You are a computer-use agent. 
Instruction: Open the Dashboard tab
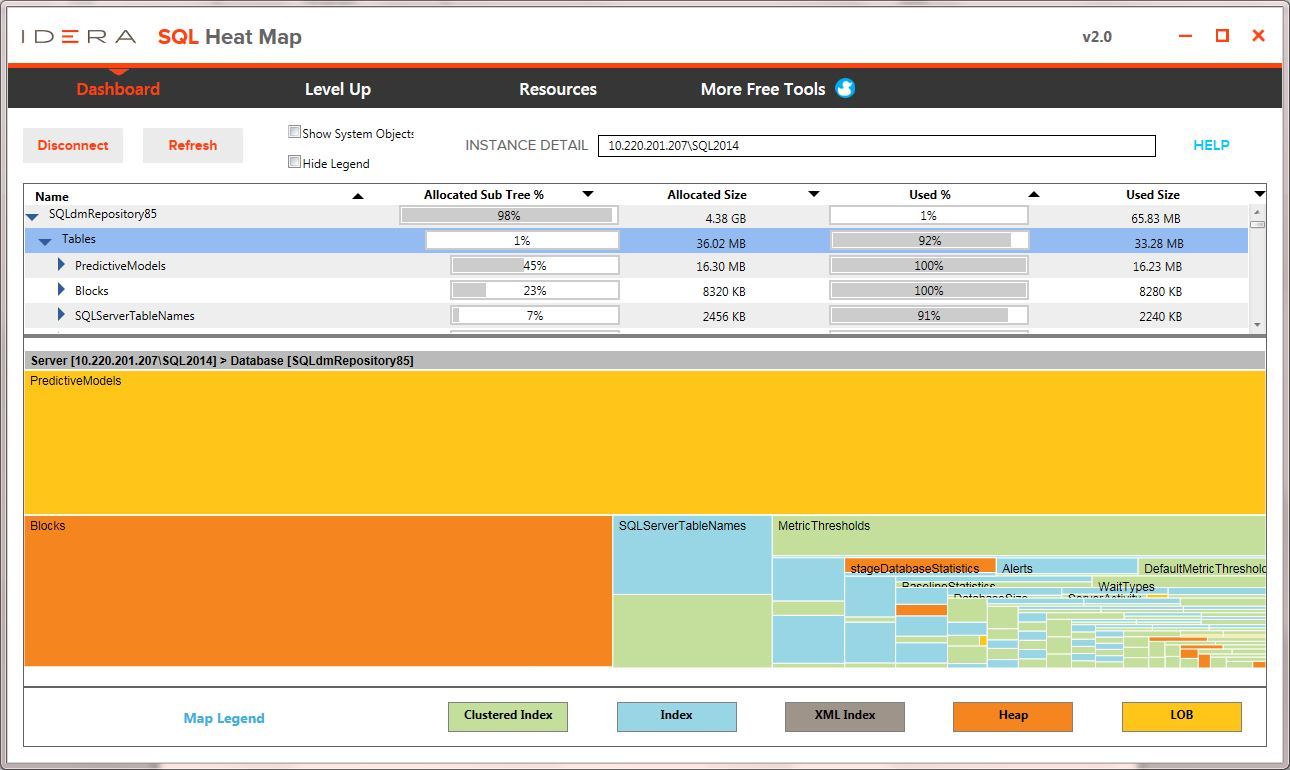click(118, 89)
